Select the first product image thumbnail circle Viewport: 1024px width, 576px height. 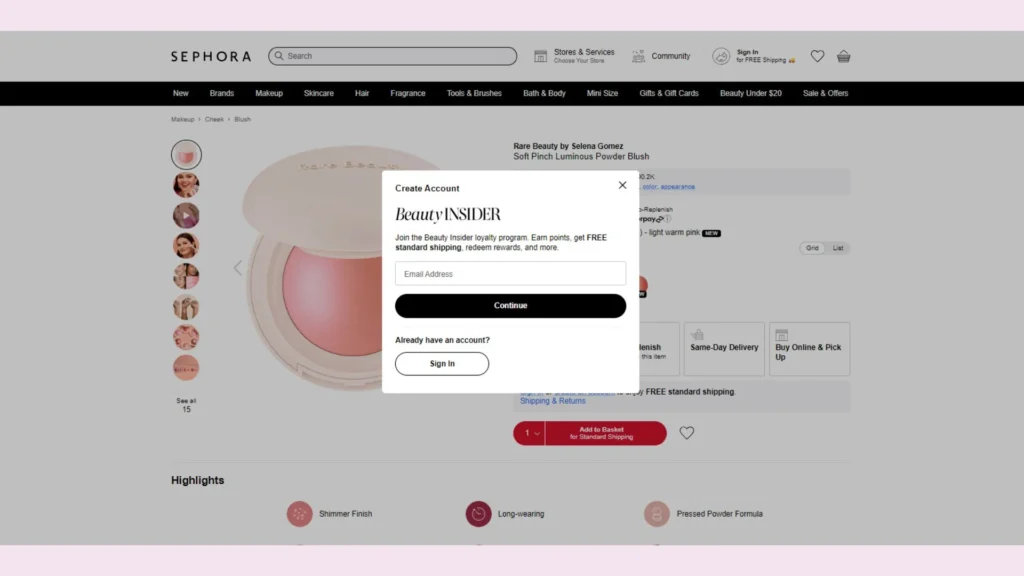coord(186,153)
